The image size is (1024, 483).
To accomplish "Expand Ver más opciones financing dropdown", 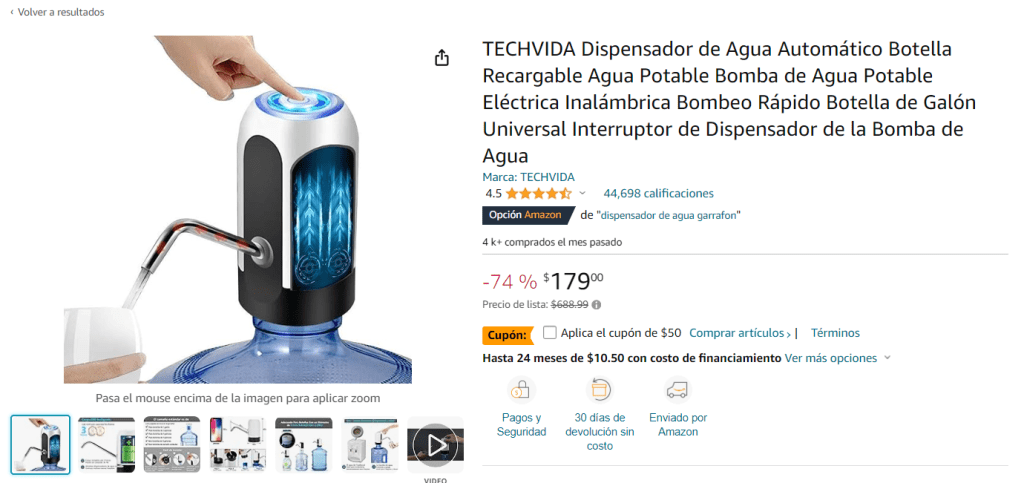I will 837,358.
